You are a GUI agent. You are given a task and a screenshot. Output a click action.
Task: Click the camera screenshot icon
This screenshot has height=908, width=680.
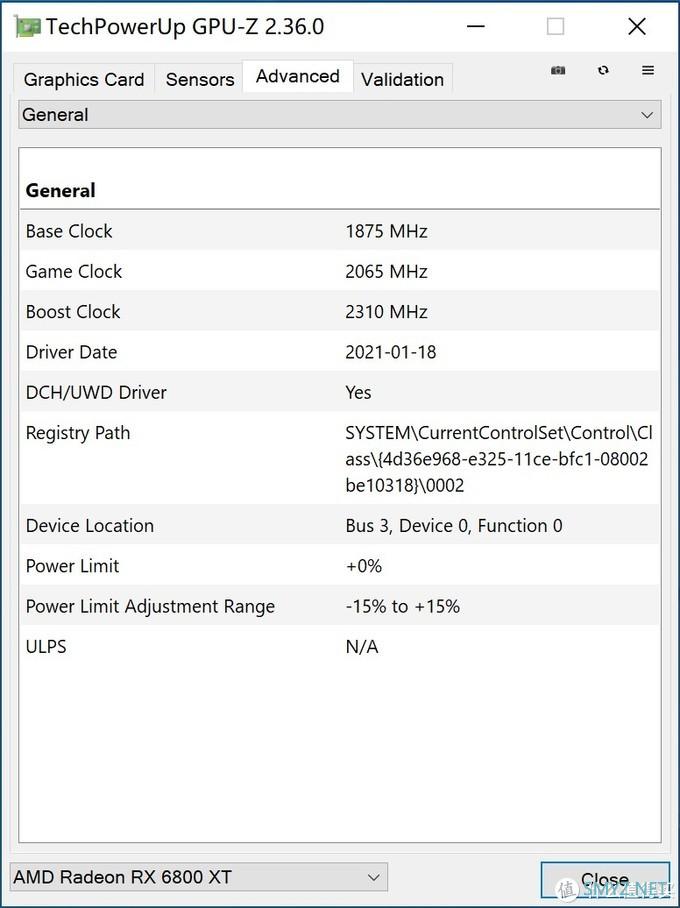558,70
